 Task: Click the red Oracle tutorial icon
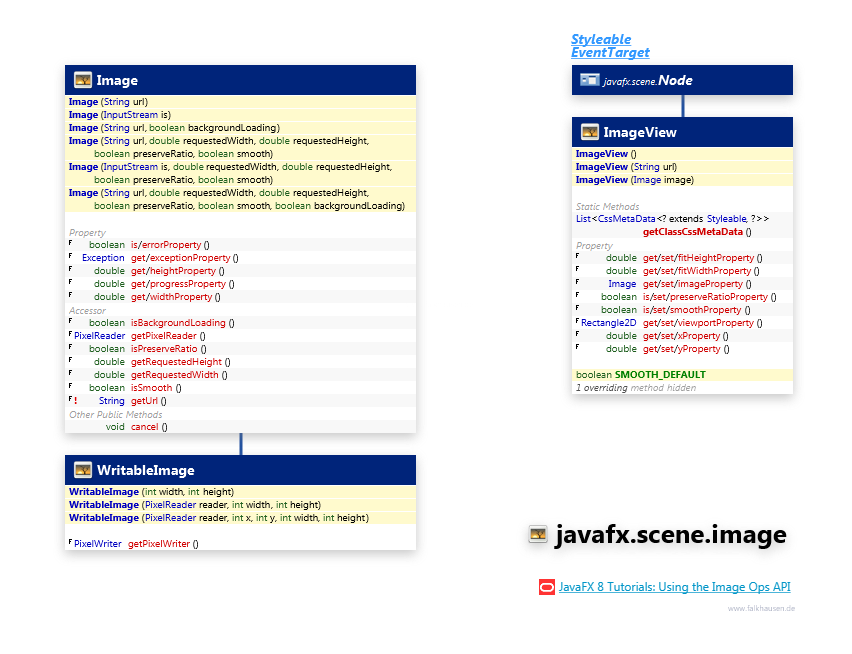547,588
